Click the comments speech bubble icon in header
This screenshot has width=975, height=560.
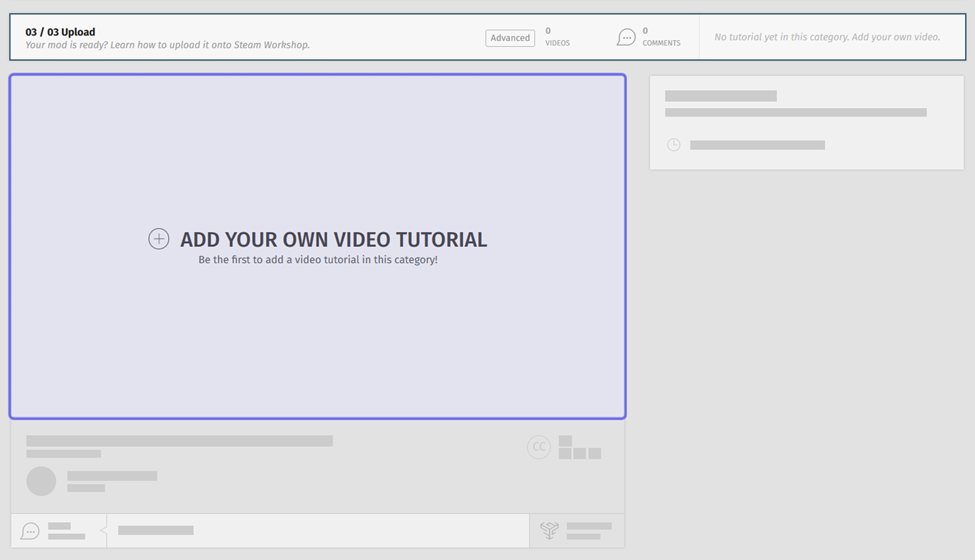click(626, 38)
